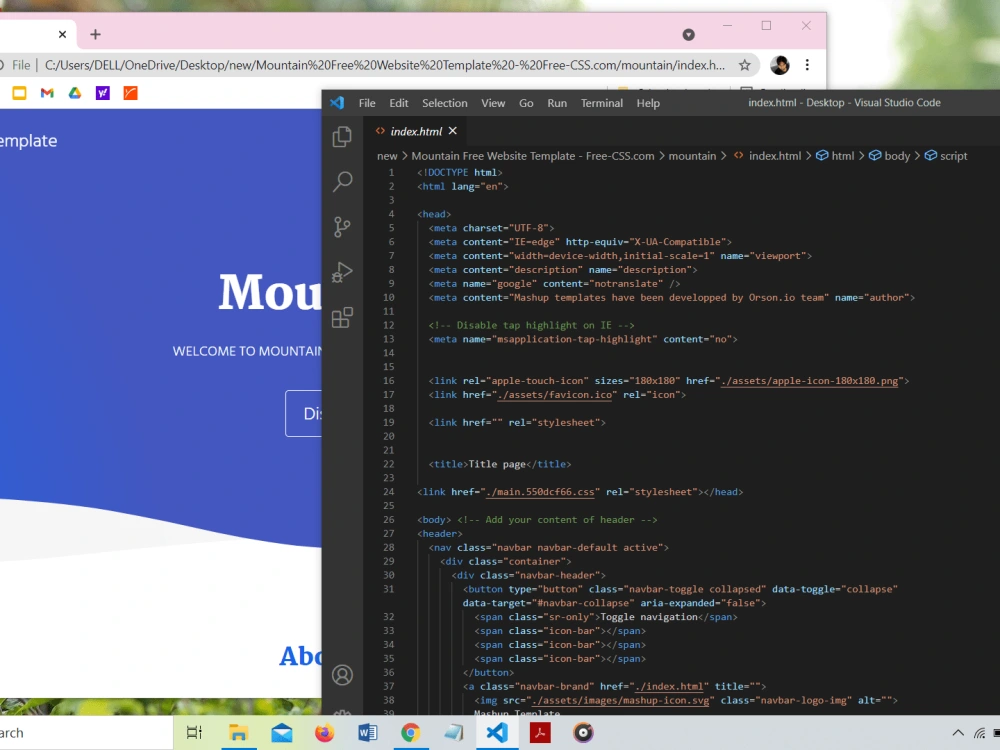Click the Chrome address bar URL

coord(385,65)
